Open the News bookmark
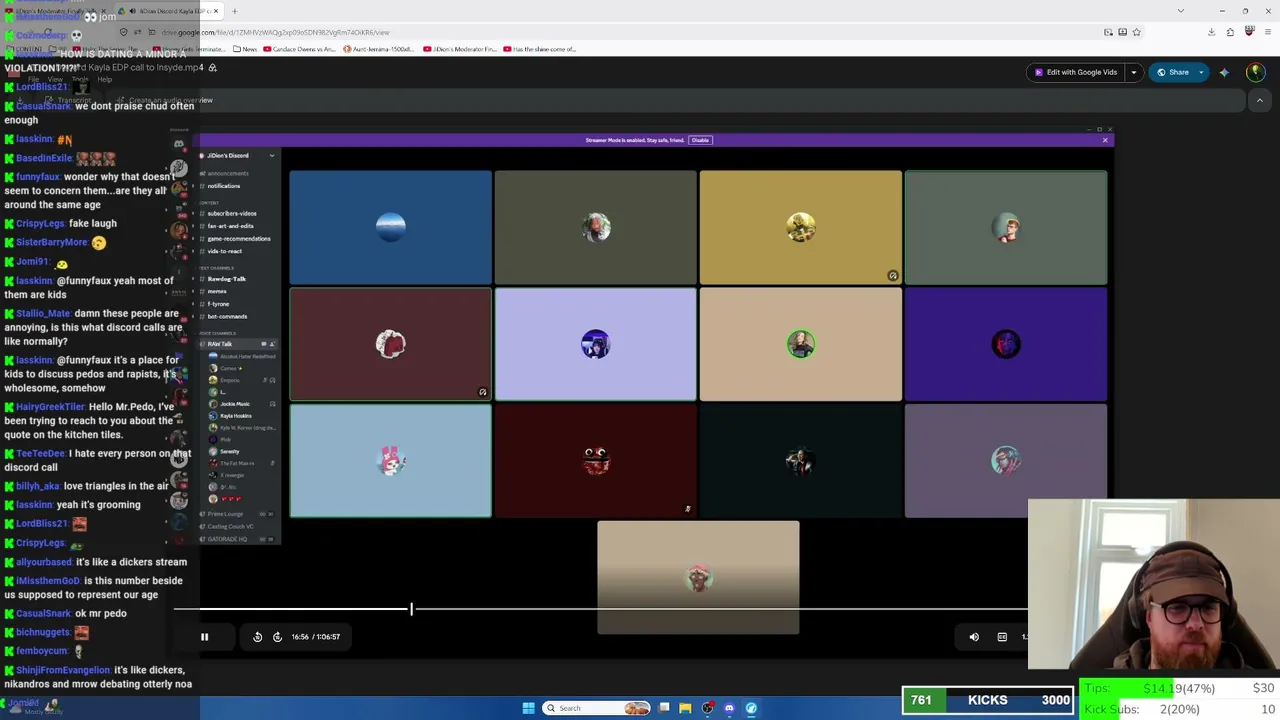This screenshot has width=1280, height=720. [x=244, y=49]
